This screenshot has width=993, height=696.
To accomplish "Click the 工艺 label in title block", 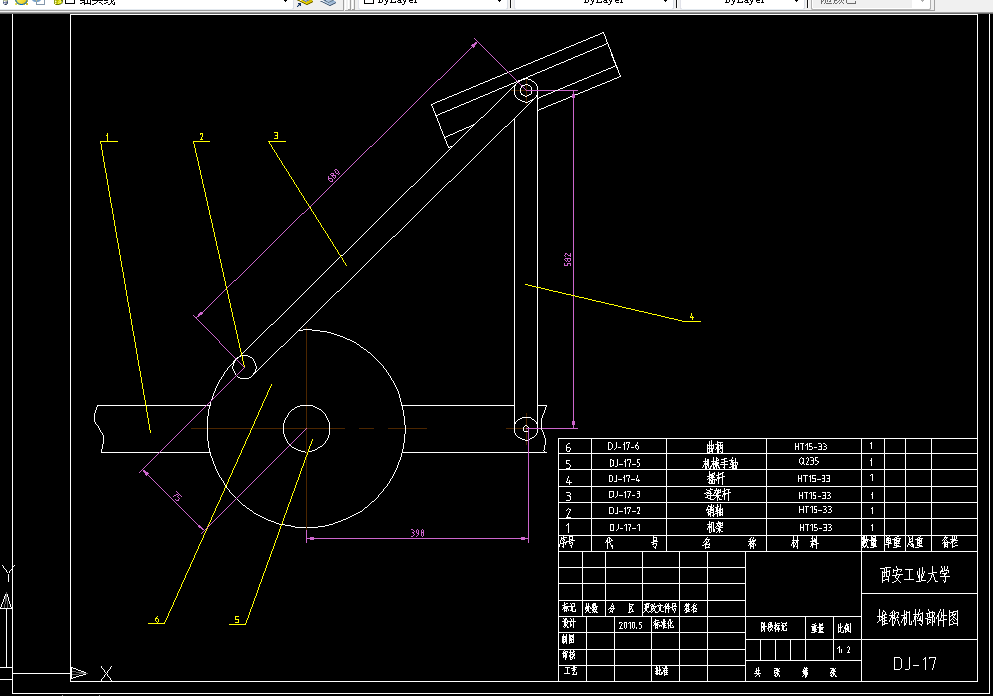I will click(570, 671).
